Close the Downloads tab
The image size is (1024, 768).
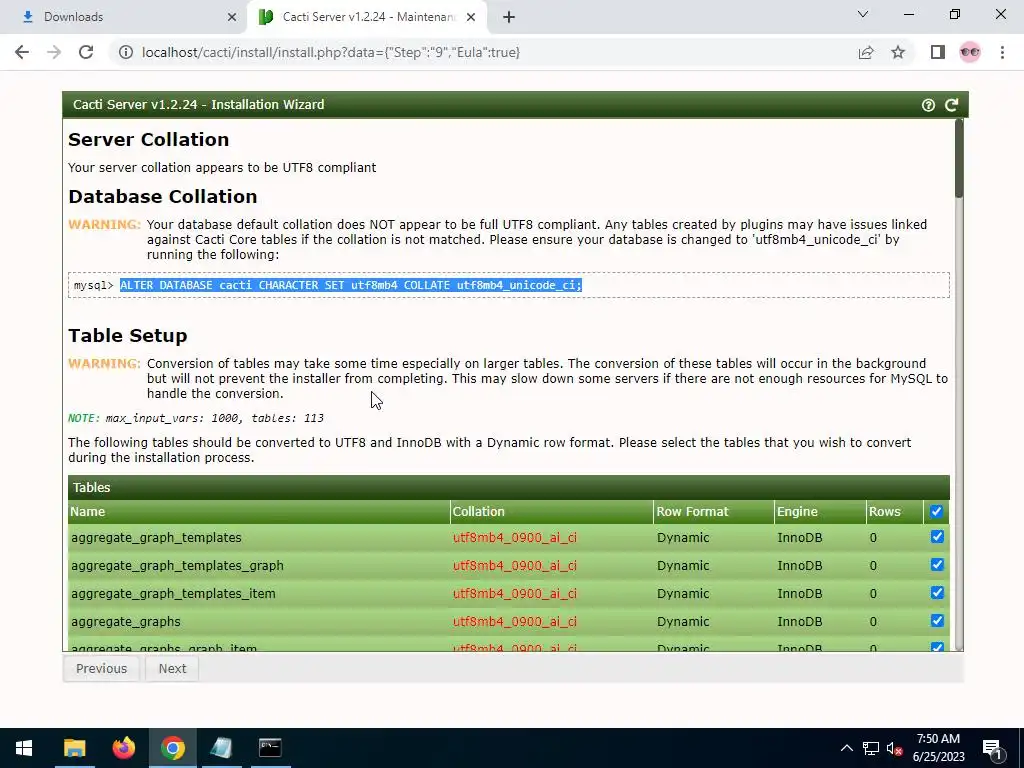pos(232,17)
